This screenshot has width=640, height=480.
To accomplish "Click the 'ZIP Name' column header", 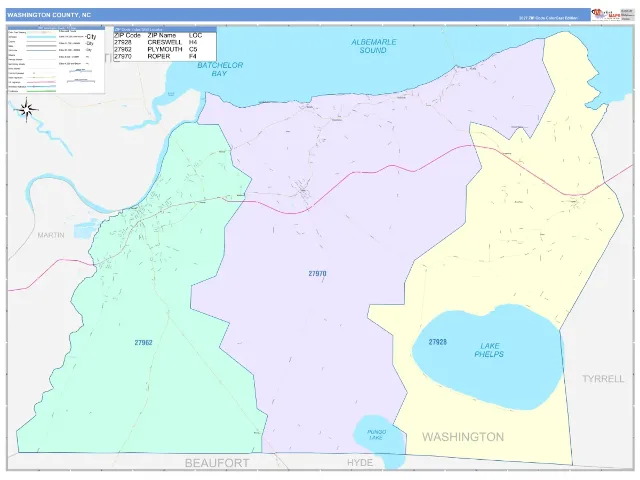I will [x=162, y=36].
